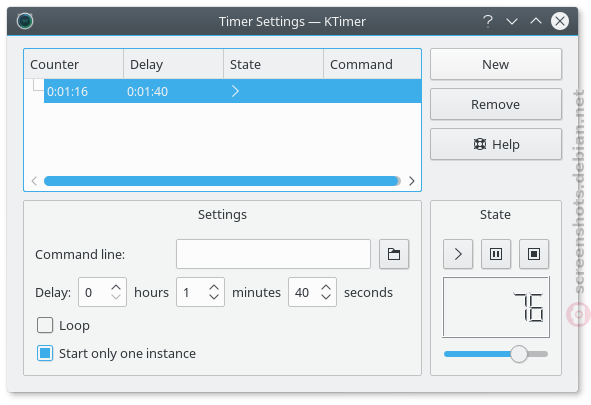The width and height of the screenshot is (591, 405).
Task: Click the titlebar question mark help icon
Action: (x=488, y=21)
